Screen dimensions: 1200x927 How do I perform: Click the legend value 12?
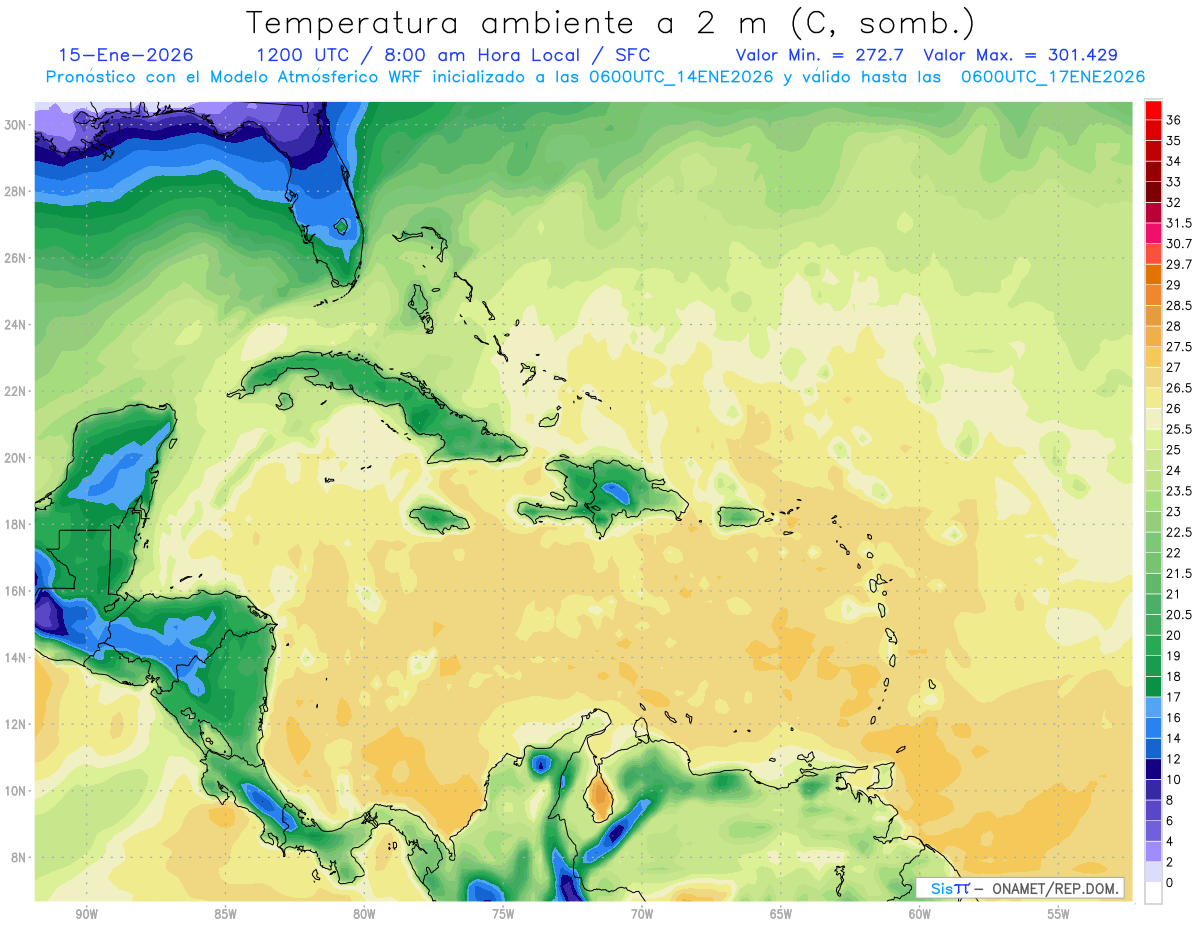coord(1173,759)
